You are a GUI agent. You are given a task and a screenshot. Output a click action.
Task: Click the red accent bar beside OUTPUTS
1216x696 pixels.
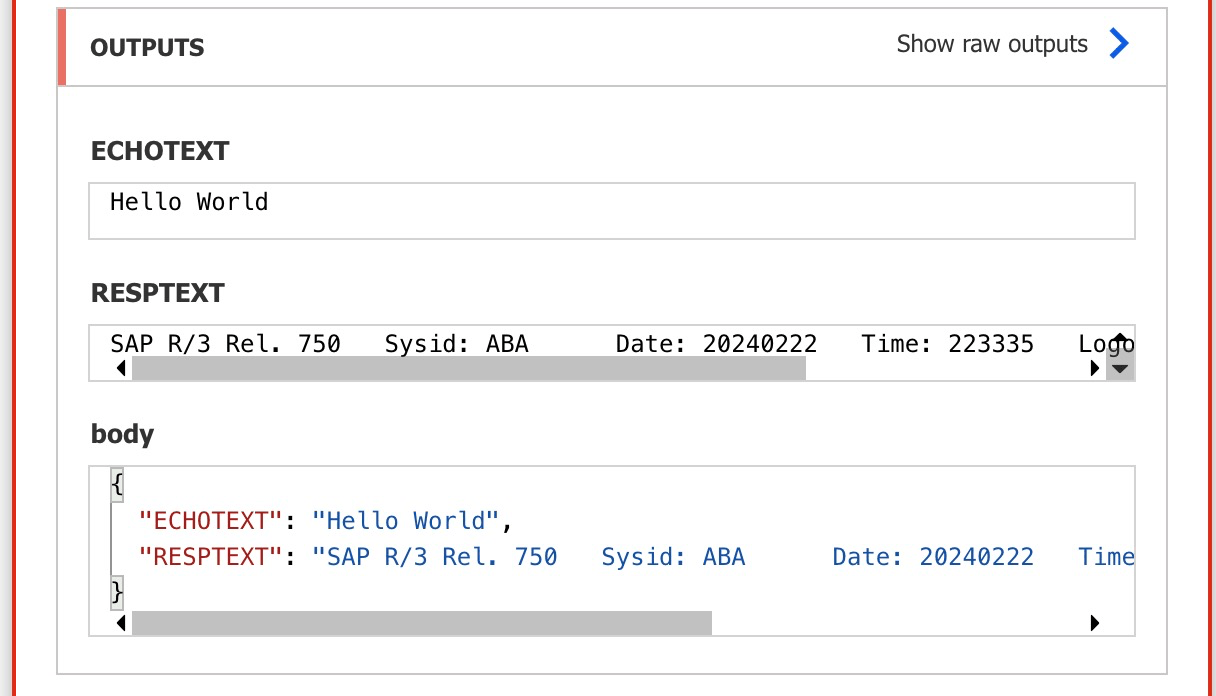click(64, 45)
